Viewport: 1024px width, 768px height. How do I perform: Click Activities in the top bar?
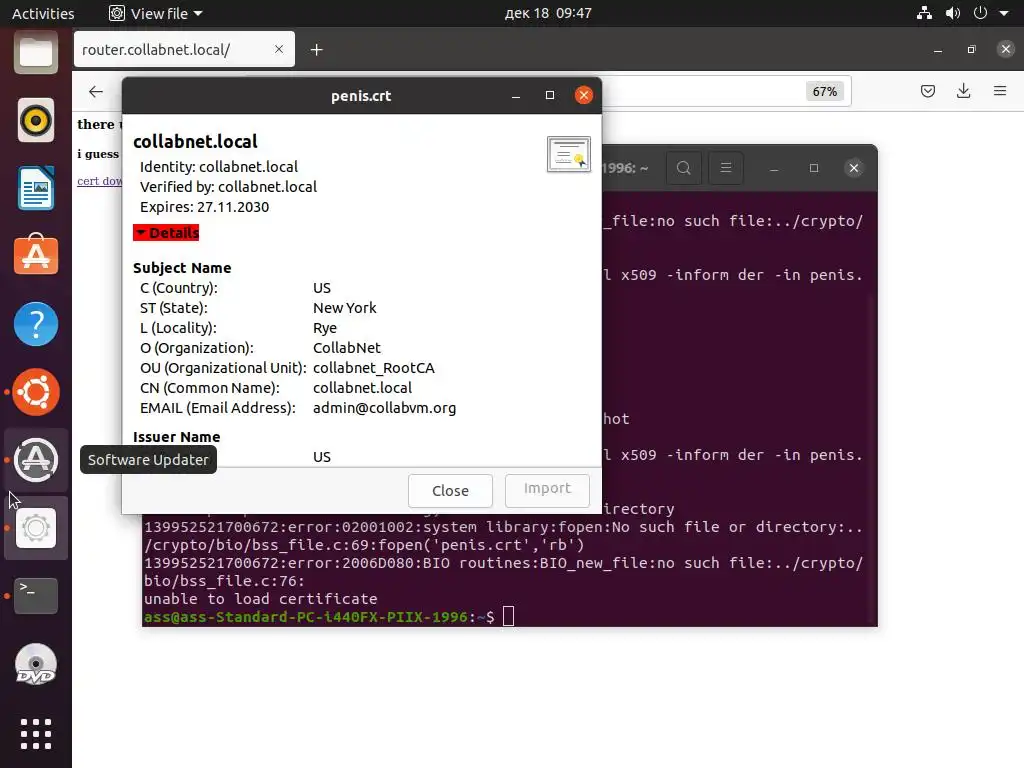coord(43,13)
